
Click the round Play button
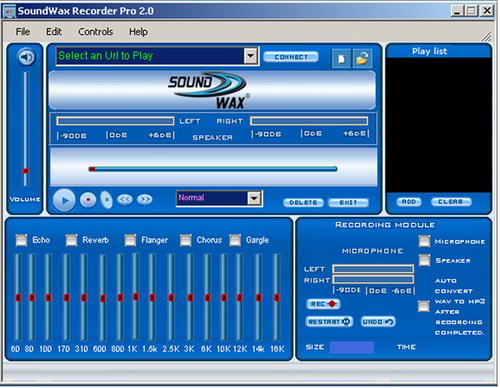click(x=64, y=200)
